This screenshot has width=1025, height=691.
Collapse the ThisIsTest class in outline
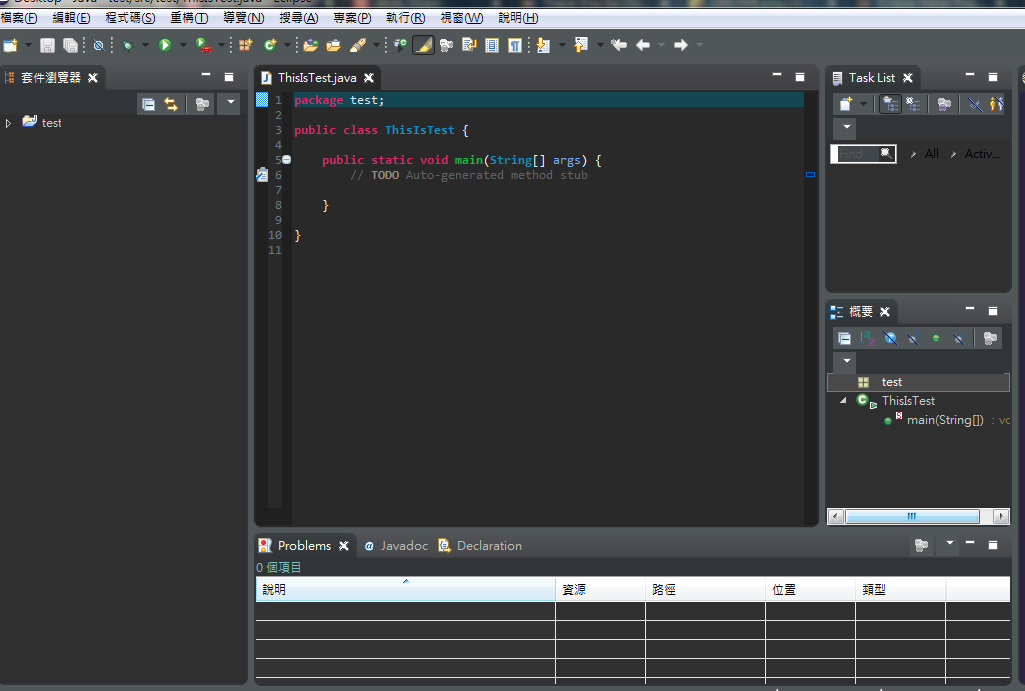point(843,401)
